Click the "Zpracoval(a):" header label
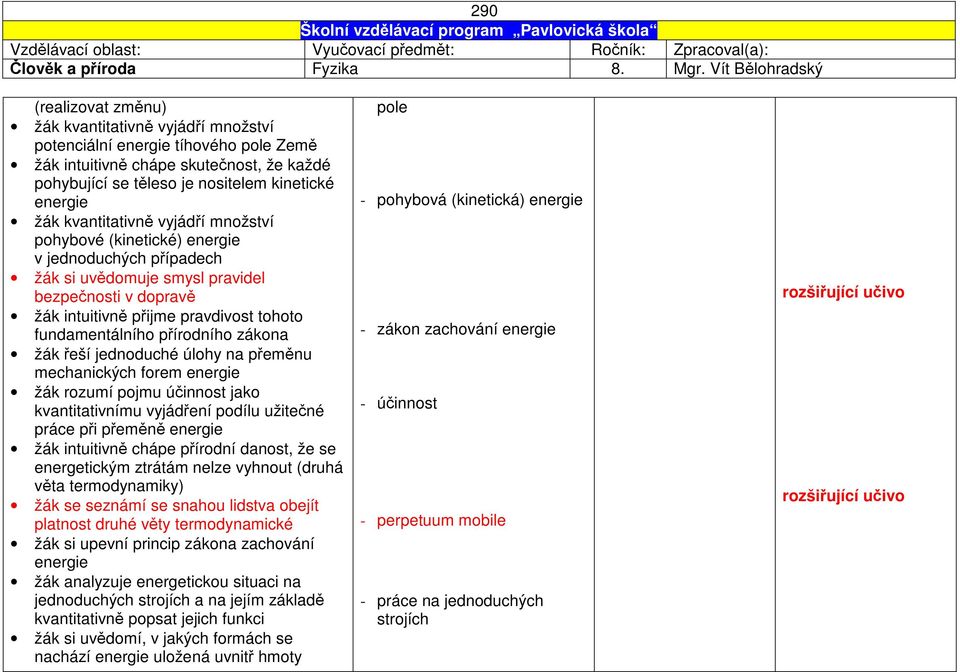 (x=721, y=50)
